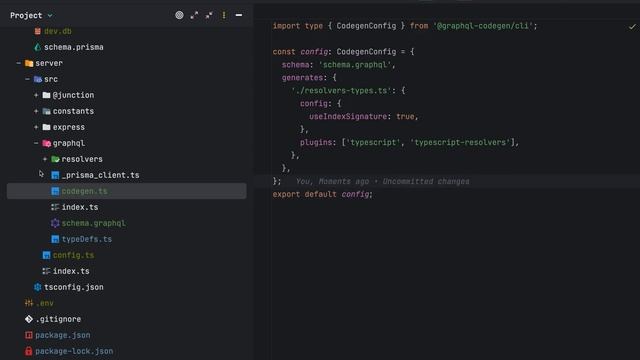Click the @junction folder icon
Viewport: 640px width, 360px height.
[x=47, y=95]
